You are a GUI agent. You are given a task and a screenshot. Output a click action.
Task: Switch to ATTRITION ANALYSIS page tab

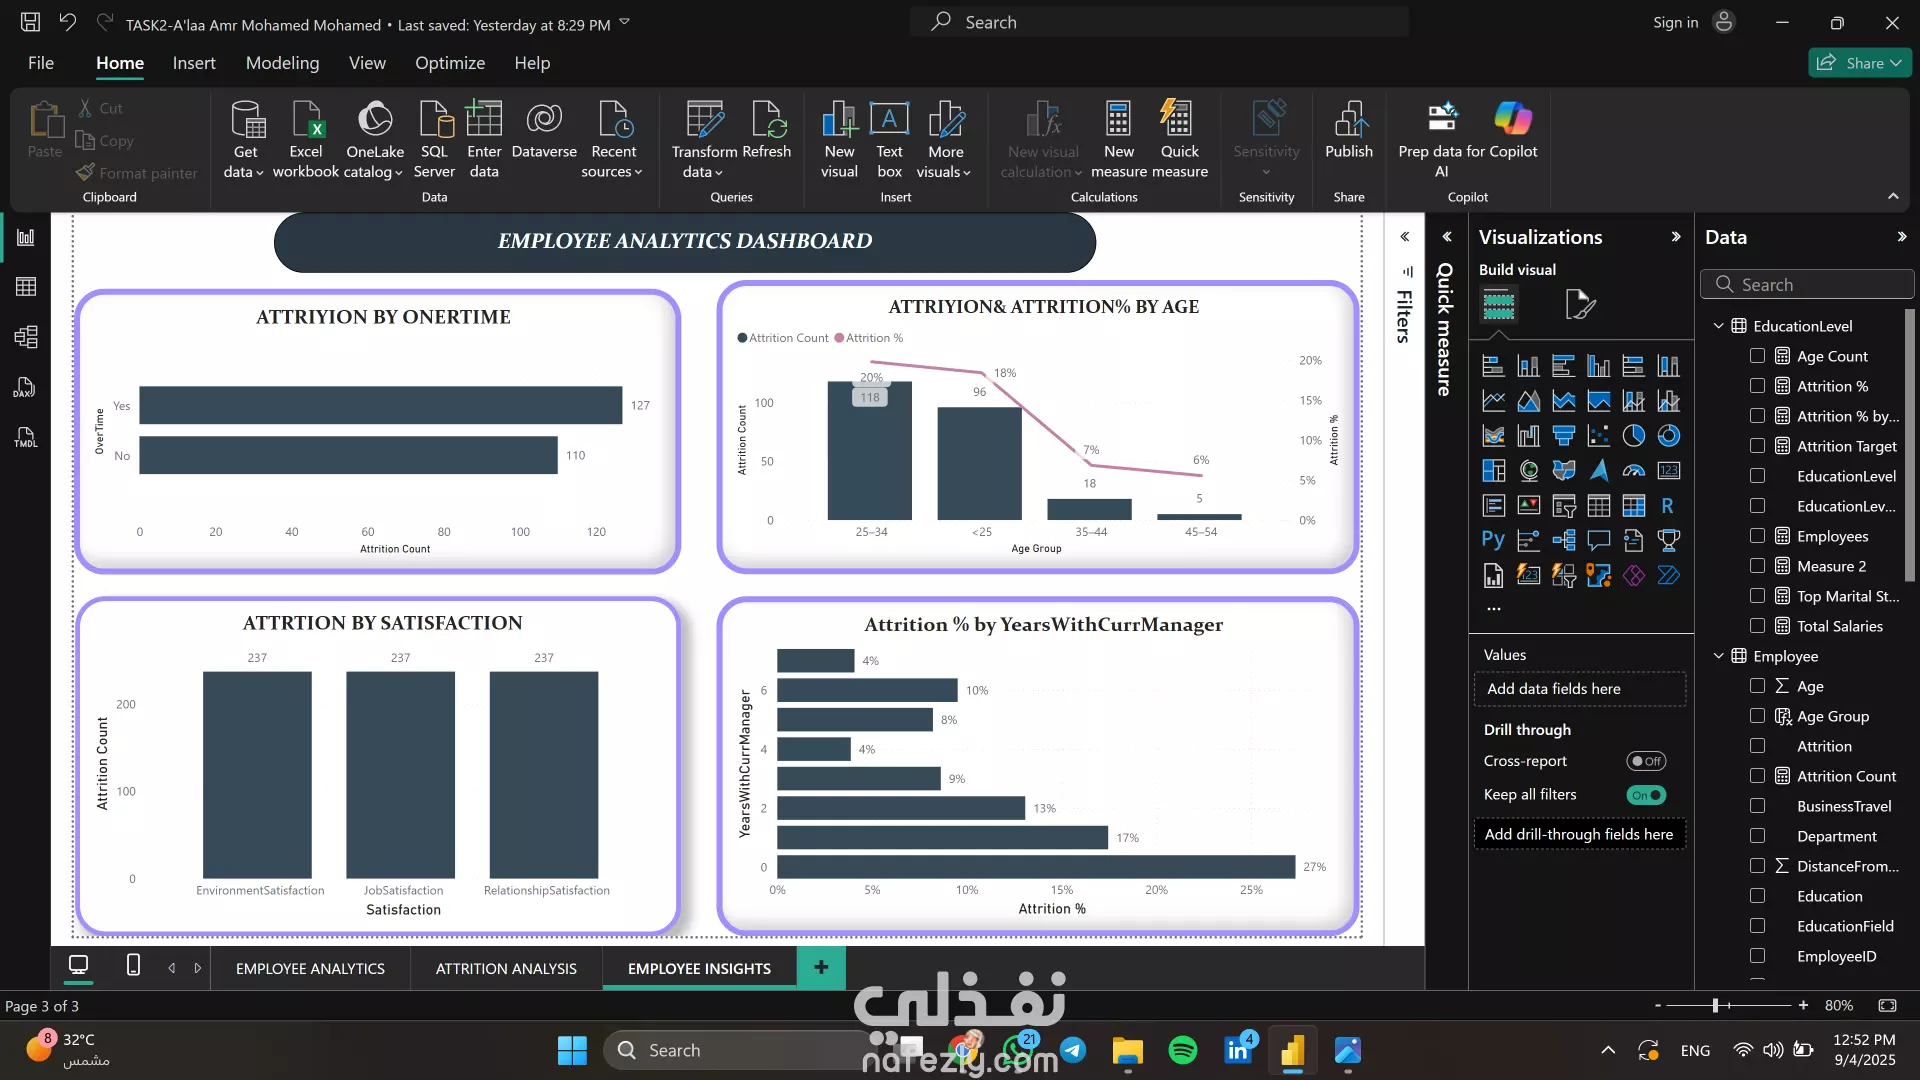(506, 968)
